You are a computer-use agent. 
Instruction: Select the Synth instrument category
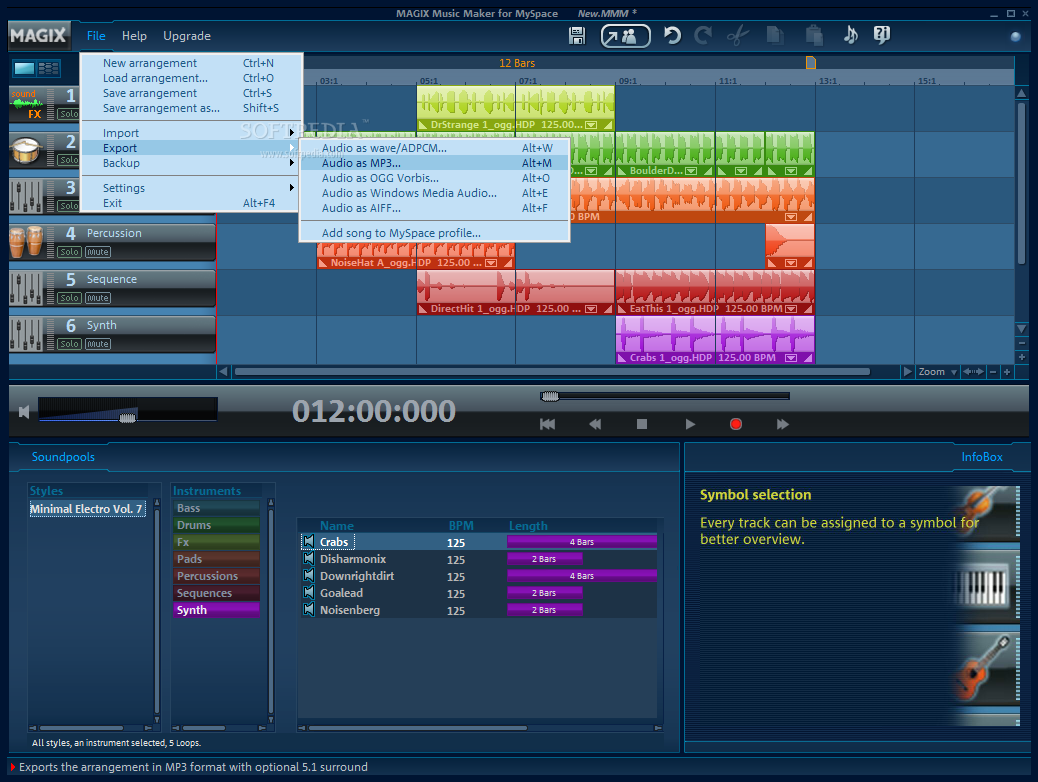pyautogui.click(x=216, y=610)
